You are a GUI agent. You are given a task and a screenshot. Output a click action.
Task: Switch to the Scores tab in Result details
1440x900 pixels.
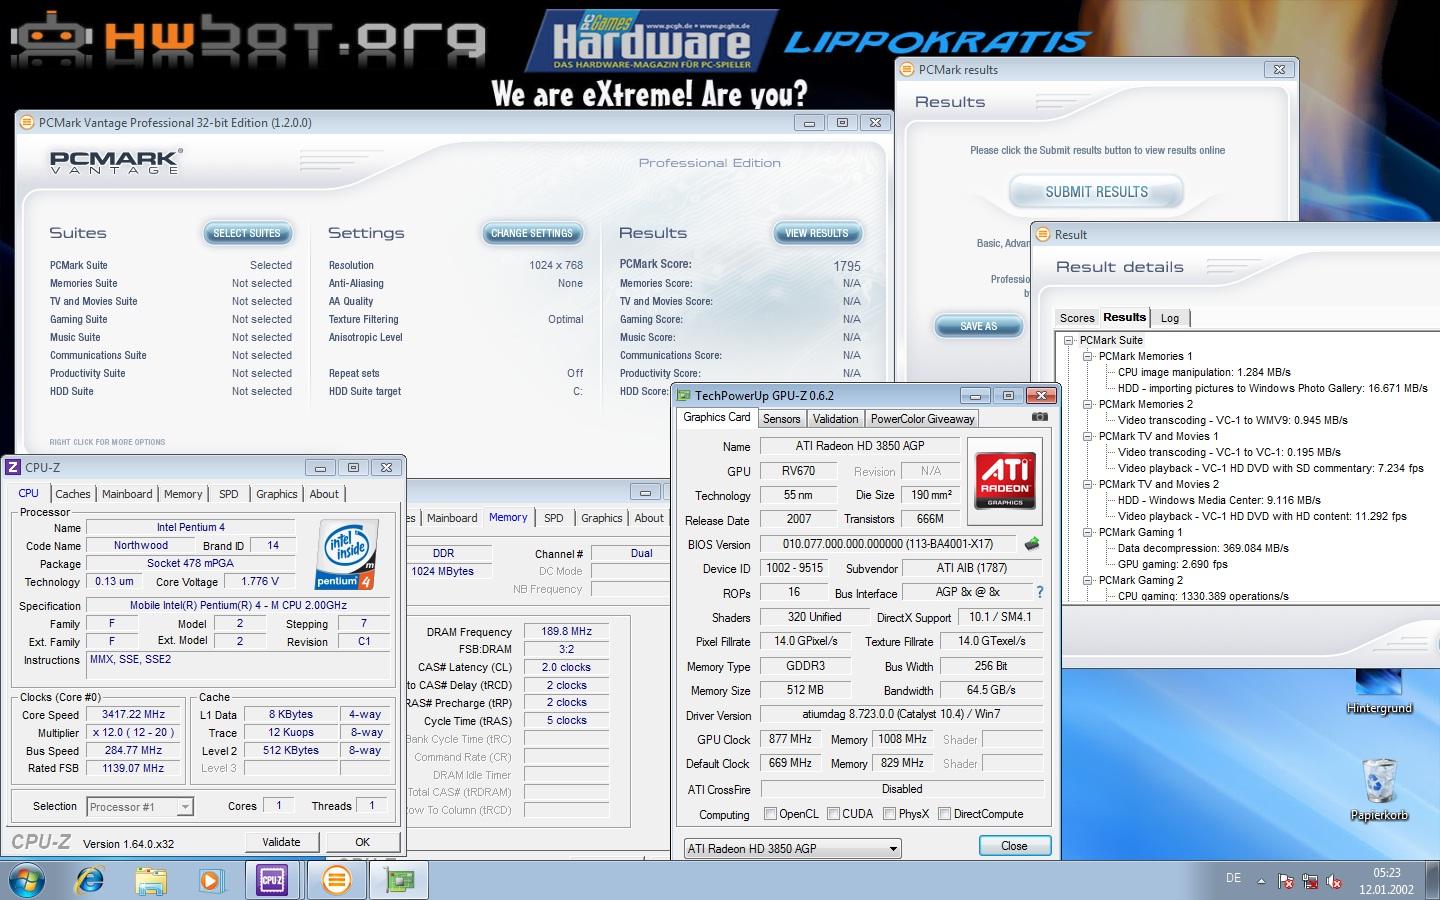pyautogui.click(x=1077, y=318)
